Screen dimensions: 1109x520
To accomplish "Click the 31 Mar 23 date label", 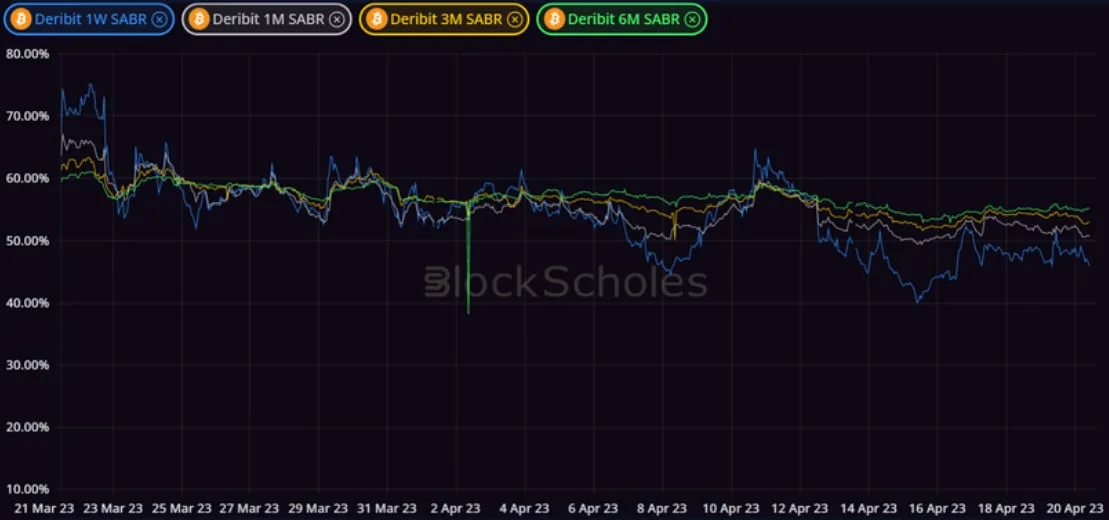I will tap(388, 508).
